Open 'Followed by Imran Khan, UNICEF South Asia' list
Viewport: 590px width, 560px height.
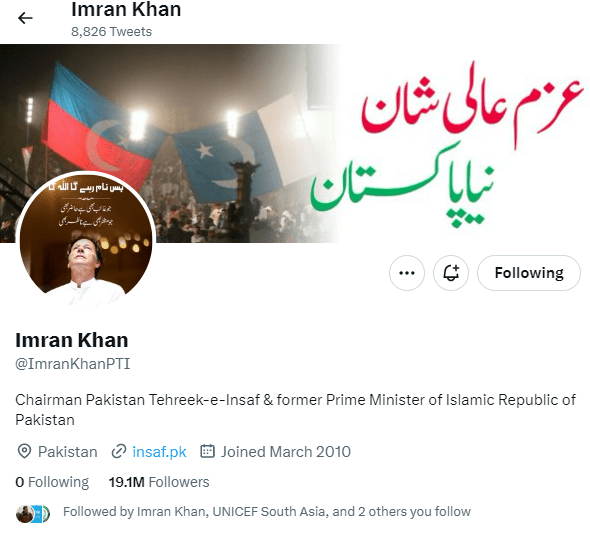point(267,511)
